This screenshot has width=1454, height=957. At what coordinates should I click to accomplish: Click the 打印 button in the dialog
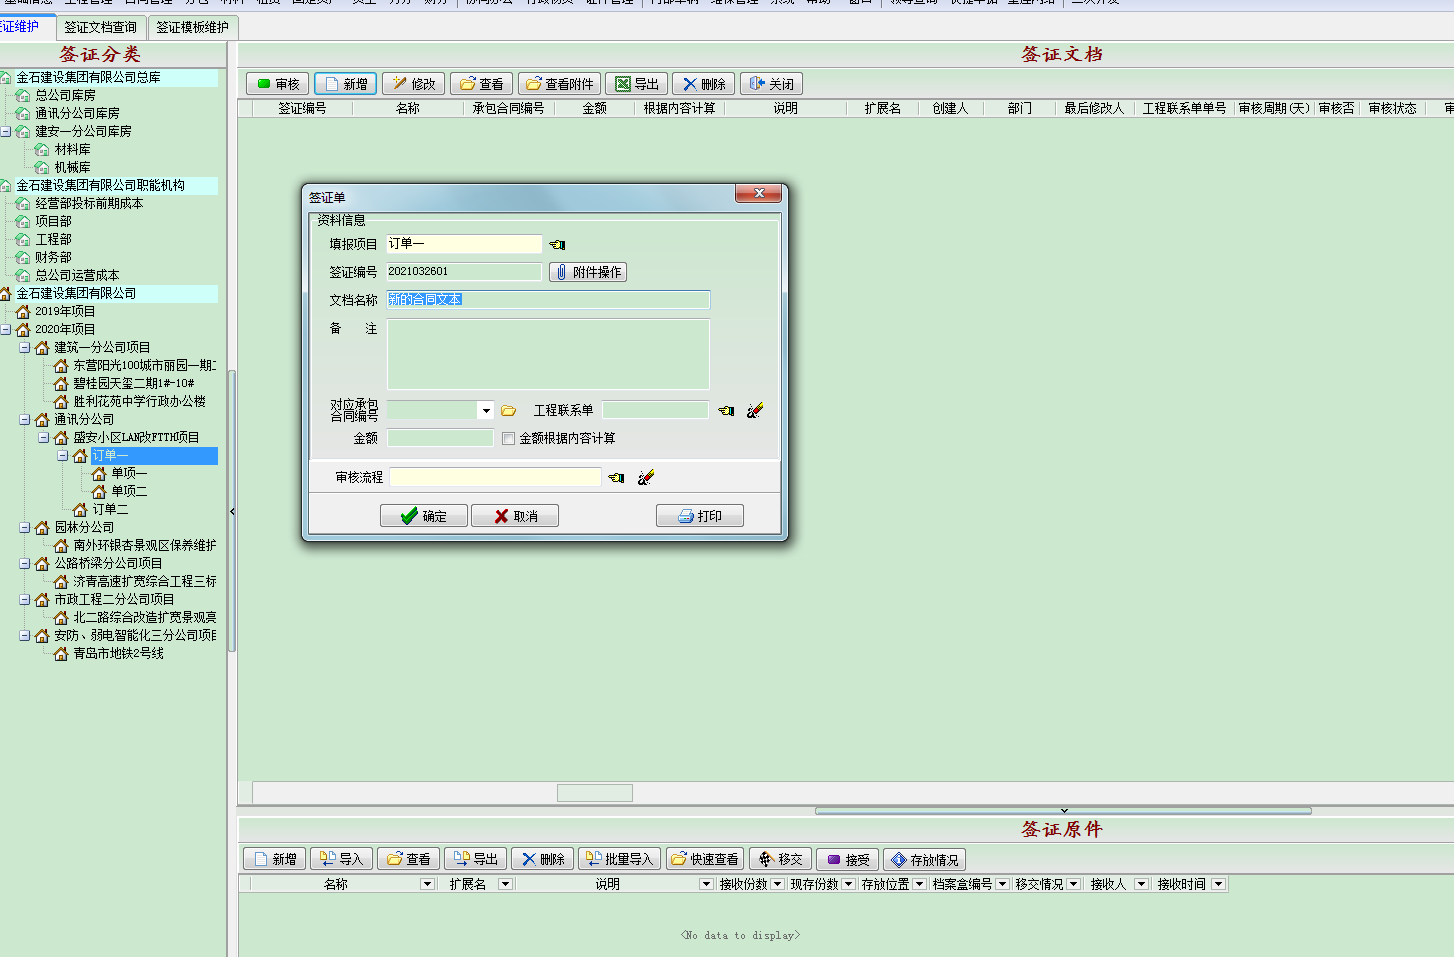(699, 516)
